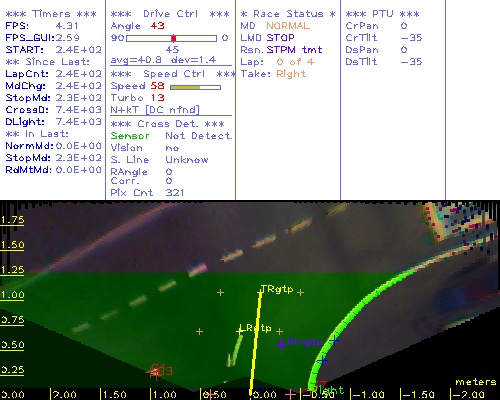The image size is (500, 400).
Task: Click the Turbo value 13
Action: tap(157, 98)
